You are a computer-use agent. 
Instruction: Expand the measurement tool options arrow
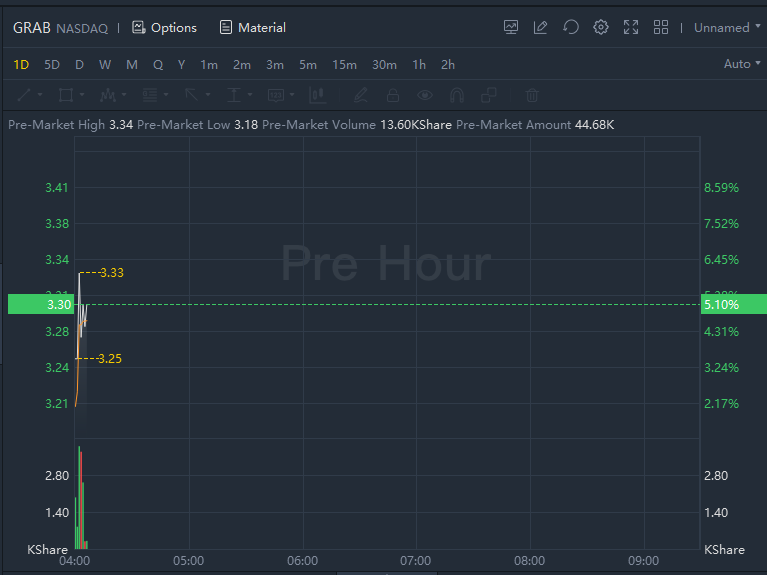(x=250, y=94)
